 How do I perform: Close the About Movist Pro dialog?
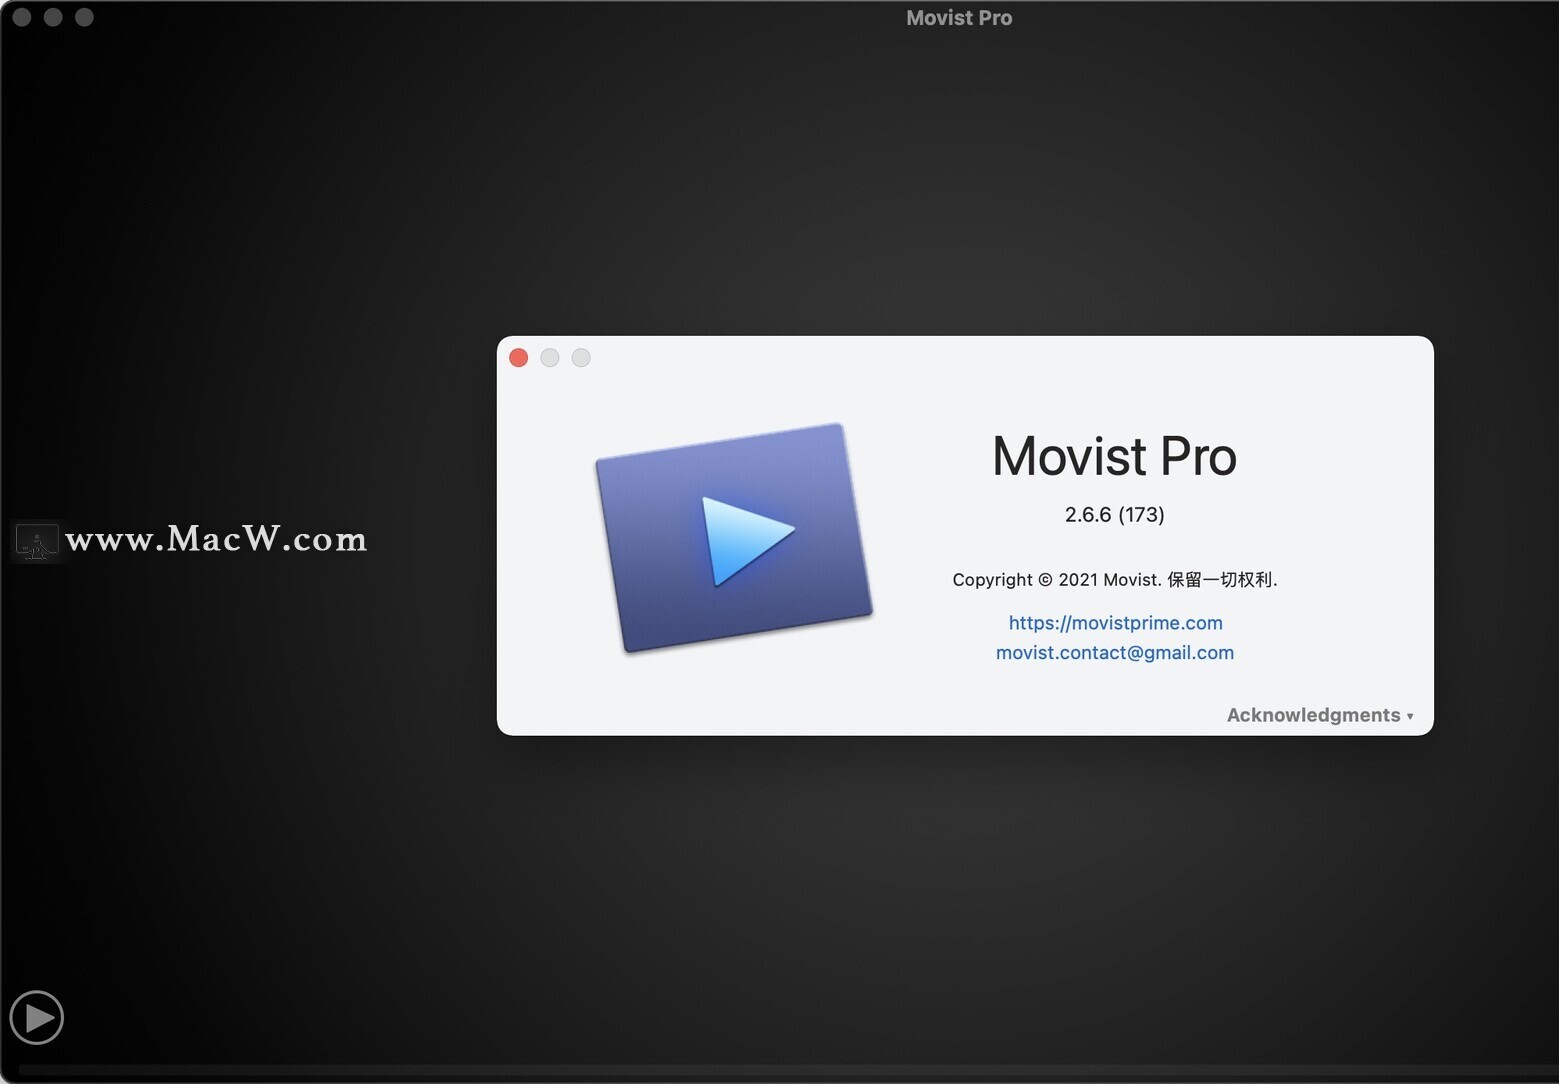tap(518, 358)
